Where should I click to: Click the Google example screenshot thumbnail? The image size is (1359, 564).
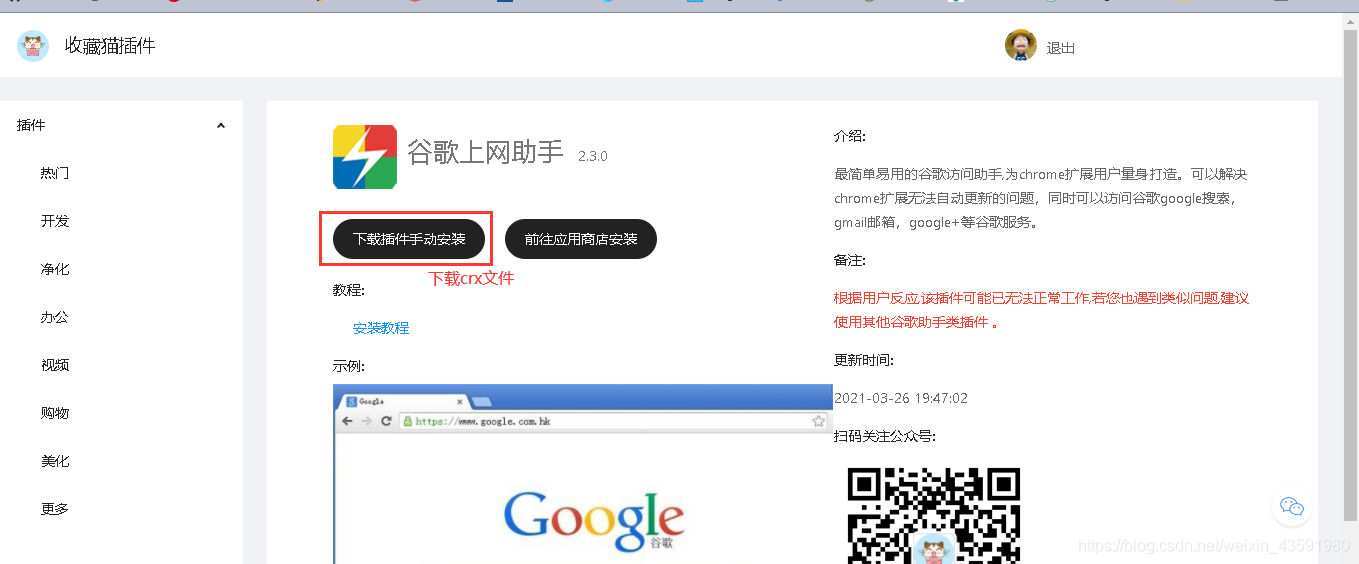point(583,474)
